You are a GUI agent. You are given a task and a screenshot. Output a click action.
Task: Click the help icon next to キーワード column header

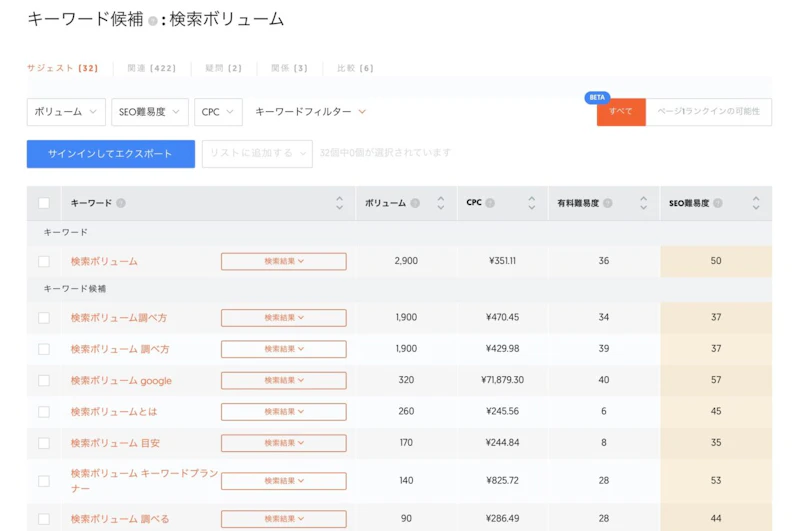tap(120, 203)
